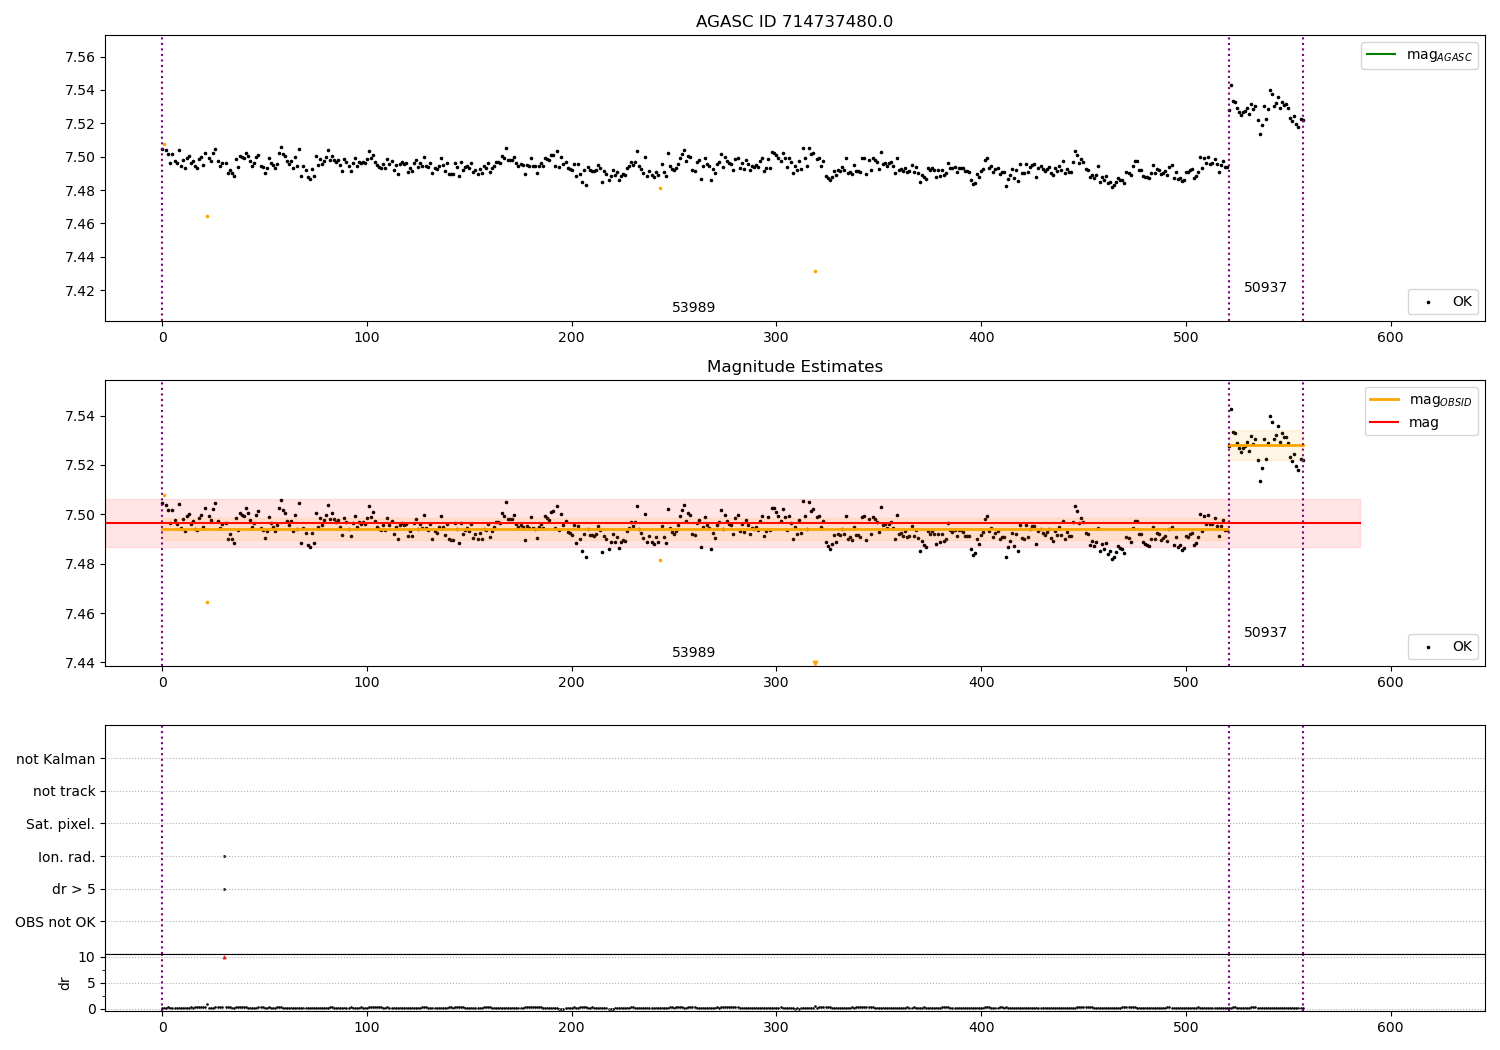The image size is (1500, 1050).
Task: Click the red triangle marker in dr panel
Action: [x=224, y=958]
